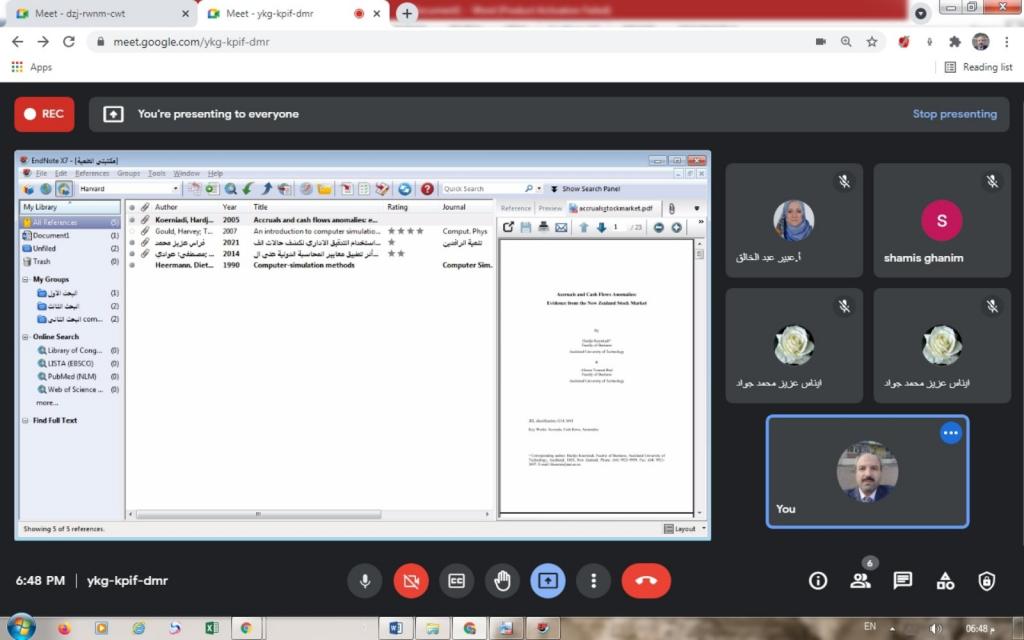Mute the microphone in Meet
The image size is (1024, 640).
tap(365, 580)
